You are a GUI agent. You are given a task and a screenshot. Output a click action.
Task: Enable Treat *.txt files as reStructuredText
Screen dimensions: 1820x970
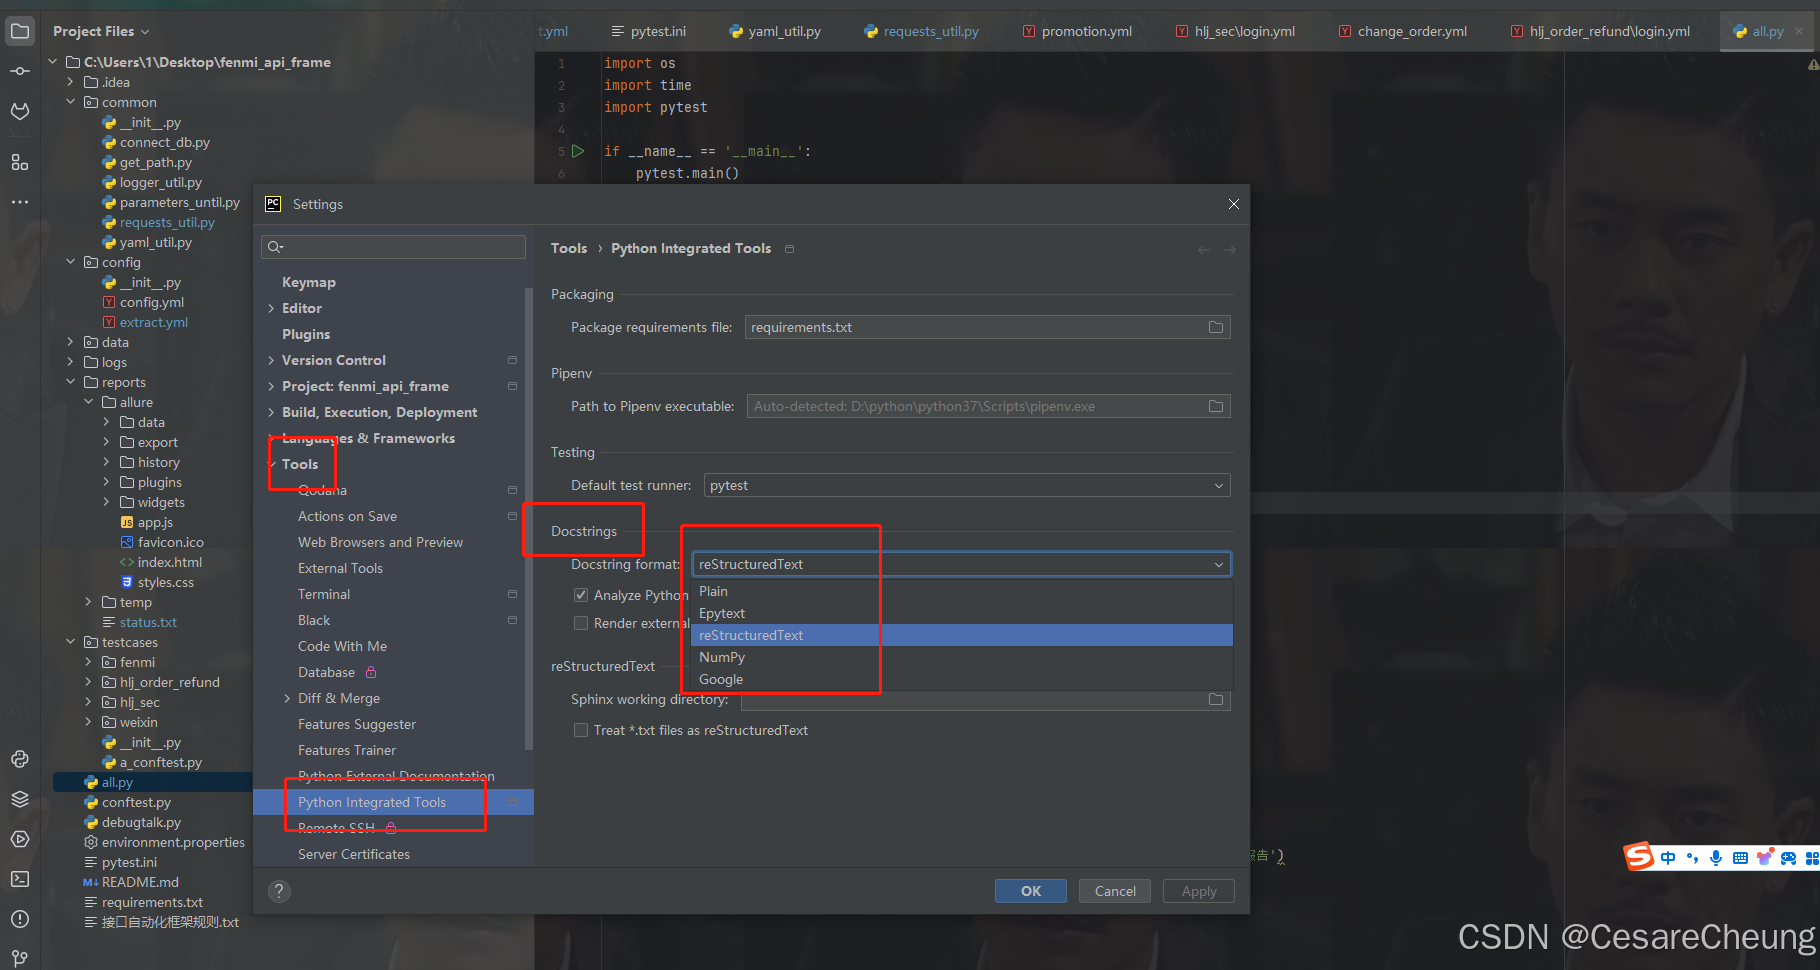coord(581,730)
